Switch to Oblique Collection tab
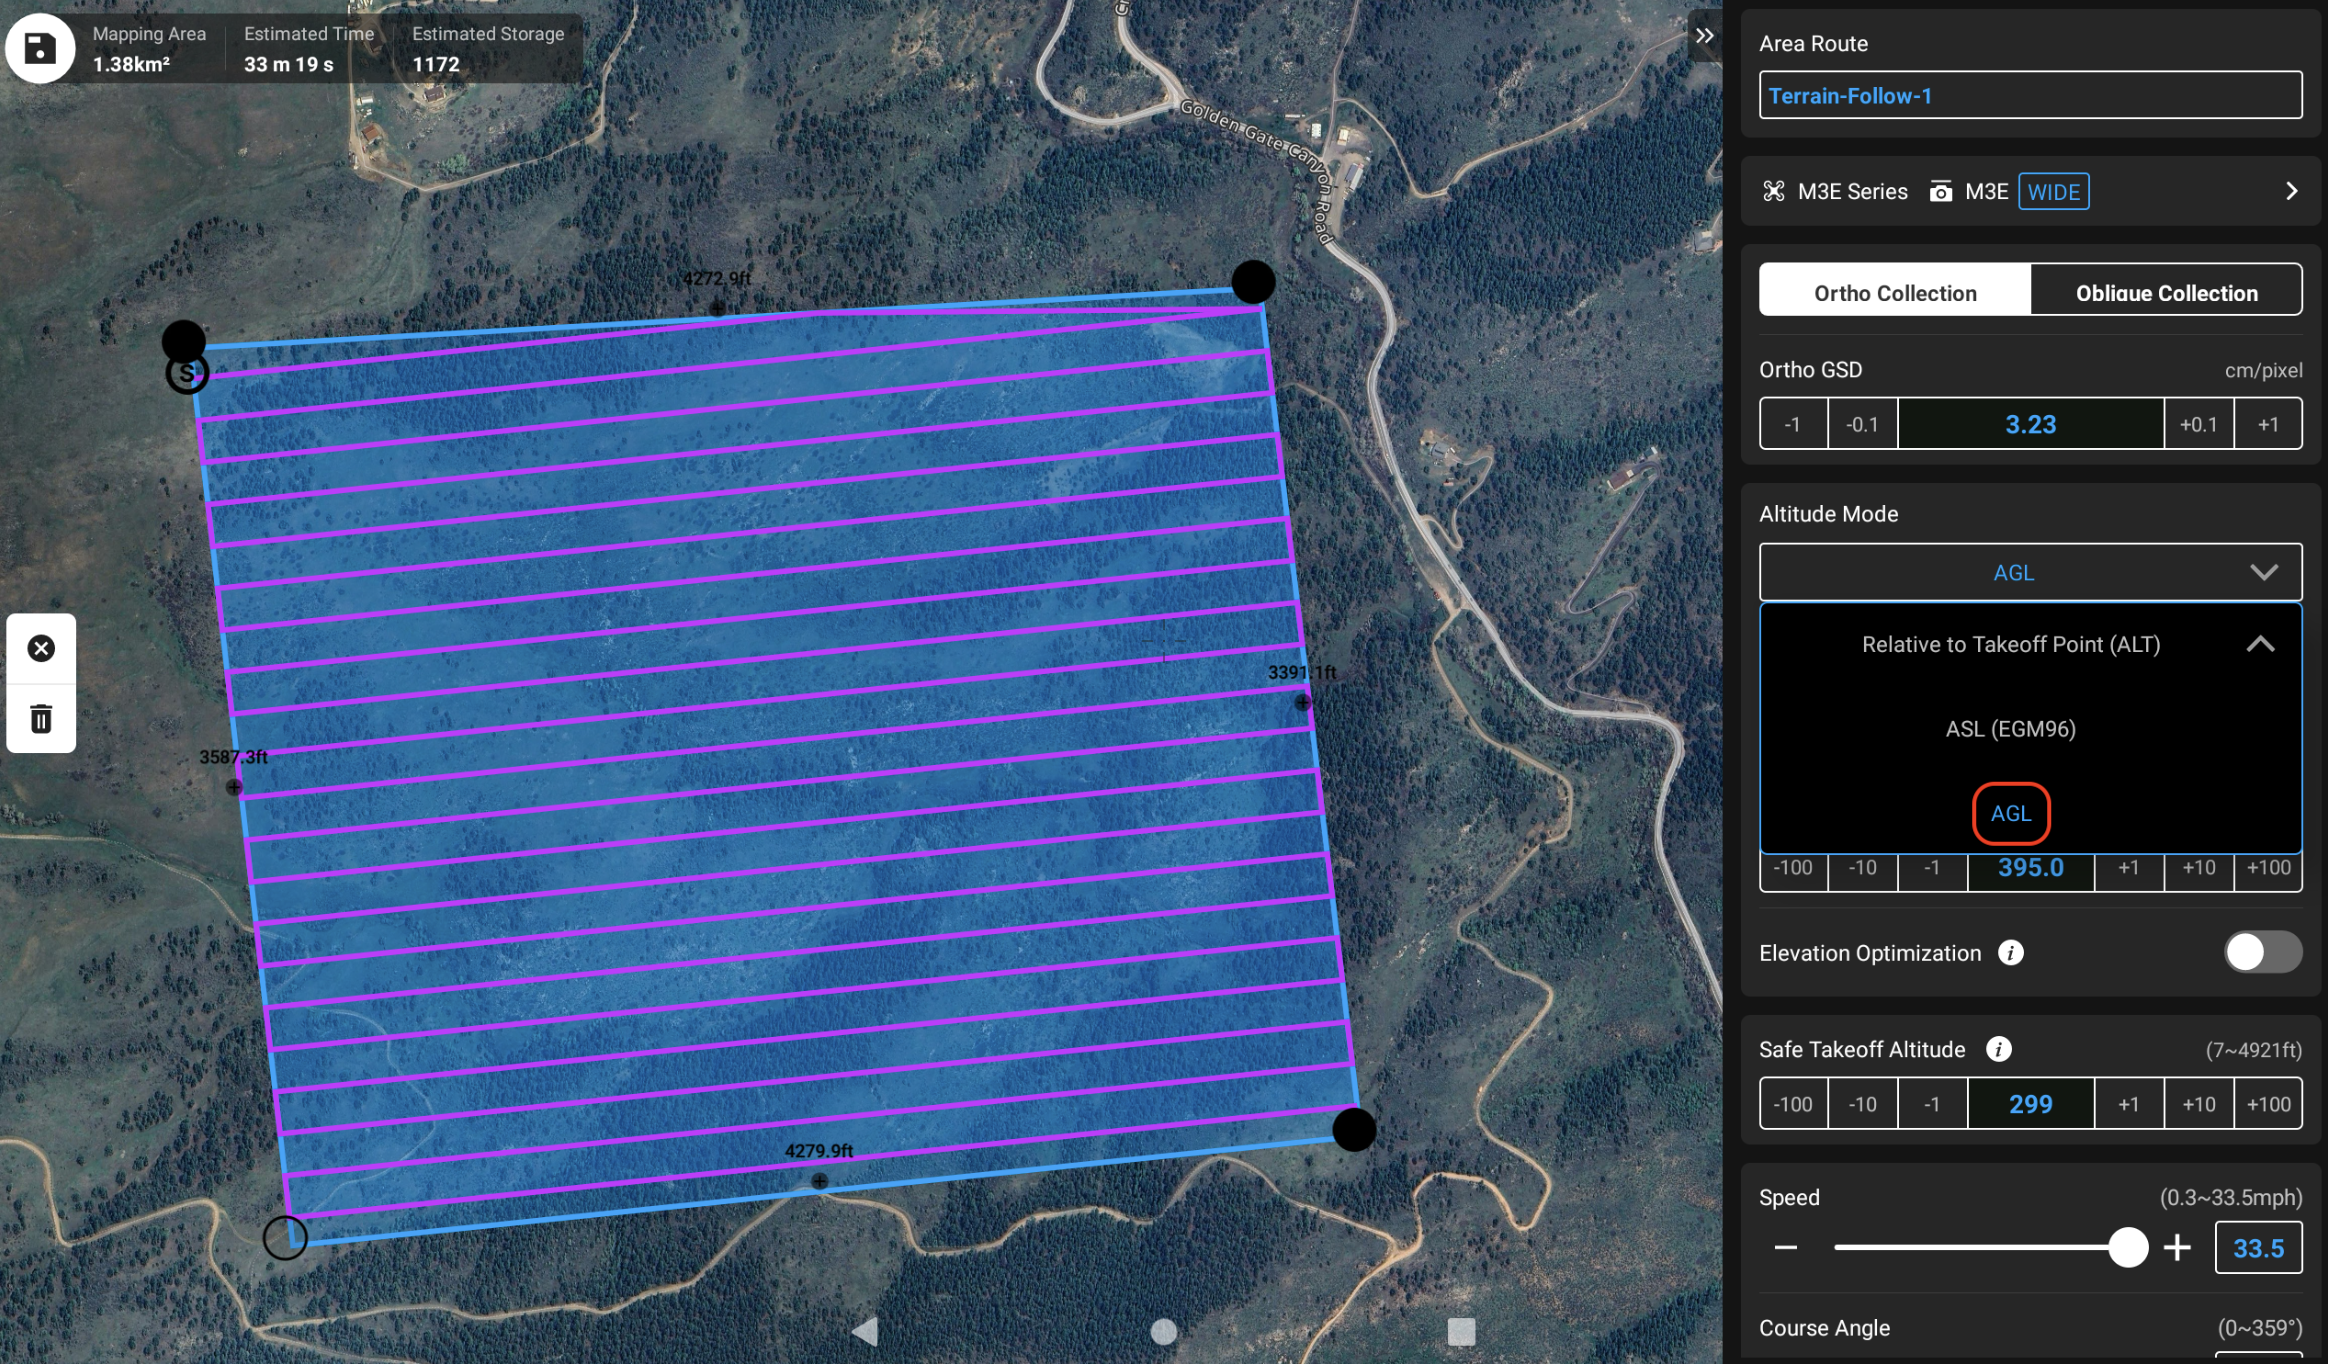 [2166, 292]
